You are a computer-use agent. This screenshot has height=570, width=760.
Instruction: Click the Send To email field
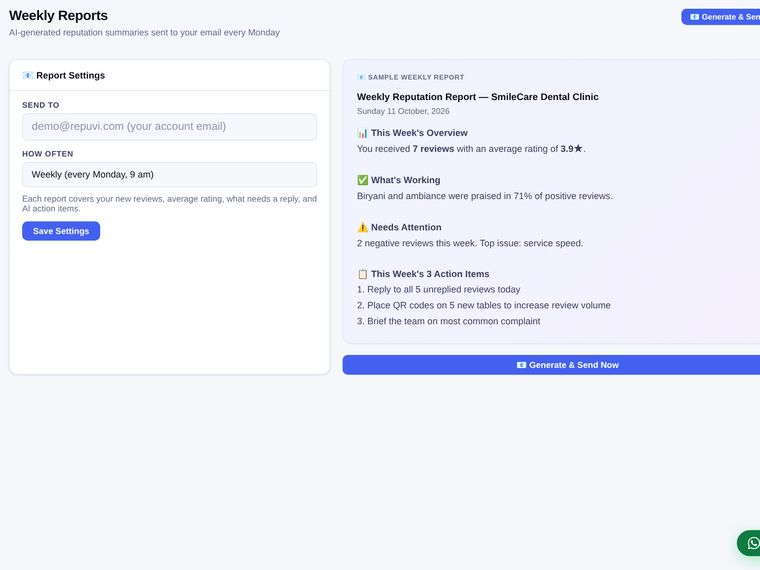tap(170, 127)
